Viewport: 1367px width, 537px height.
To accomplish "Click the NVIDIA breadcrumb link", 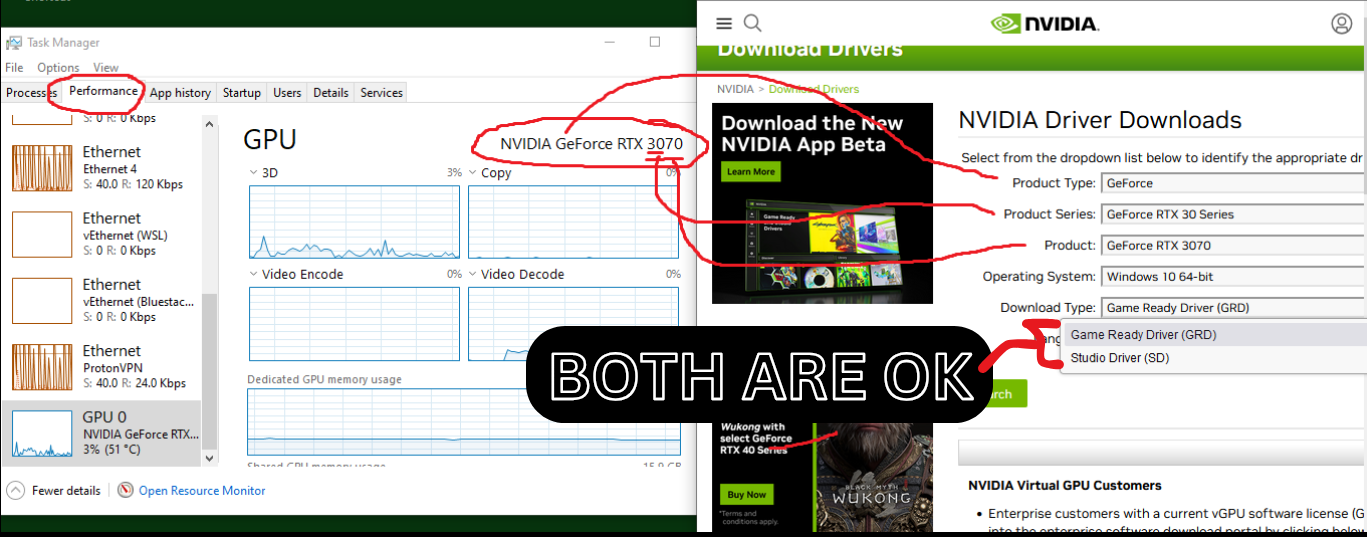I will pyautogui.click(x=735, y=89).
